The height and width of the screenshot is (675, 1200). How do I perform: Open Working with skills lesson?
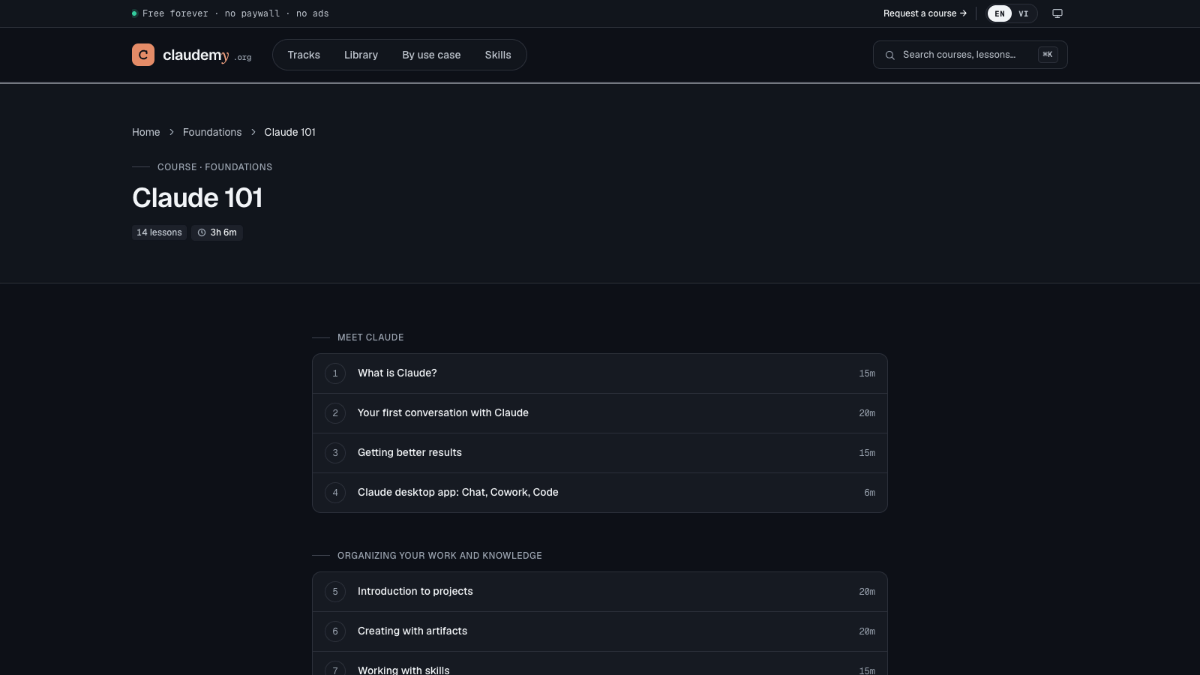[600, 664]
